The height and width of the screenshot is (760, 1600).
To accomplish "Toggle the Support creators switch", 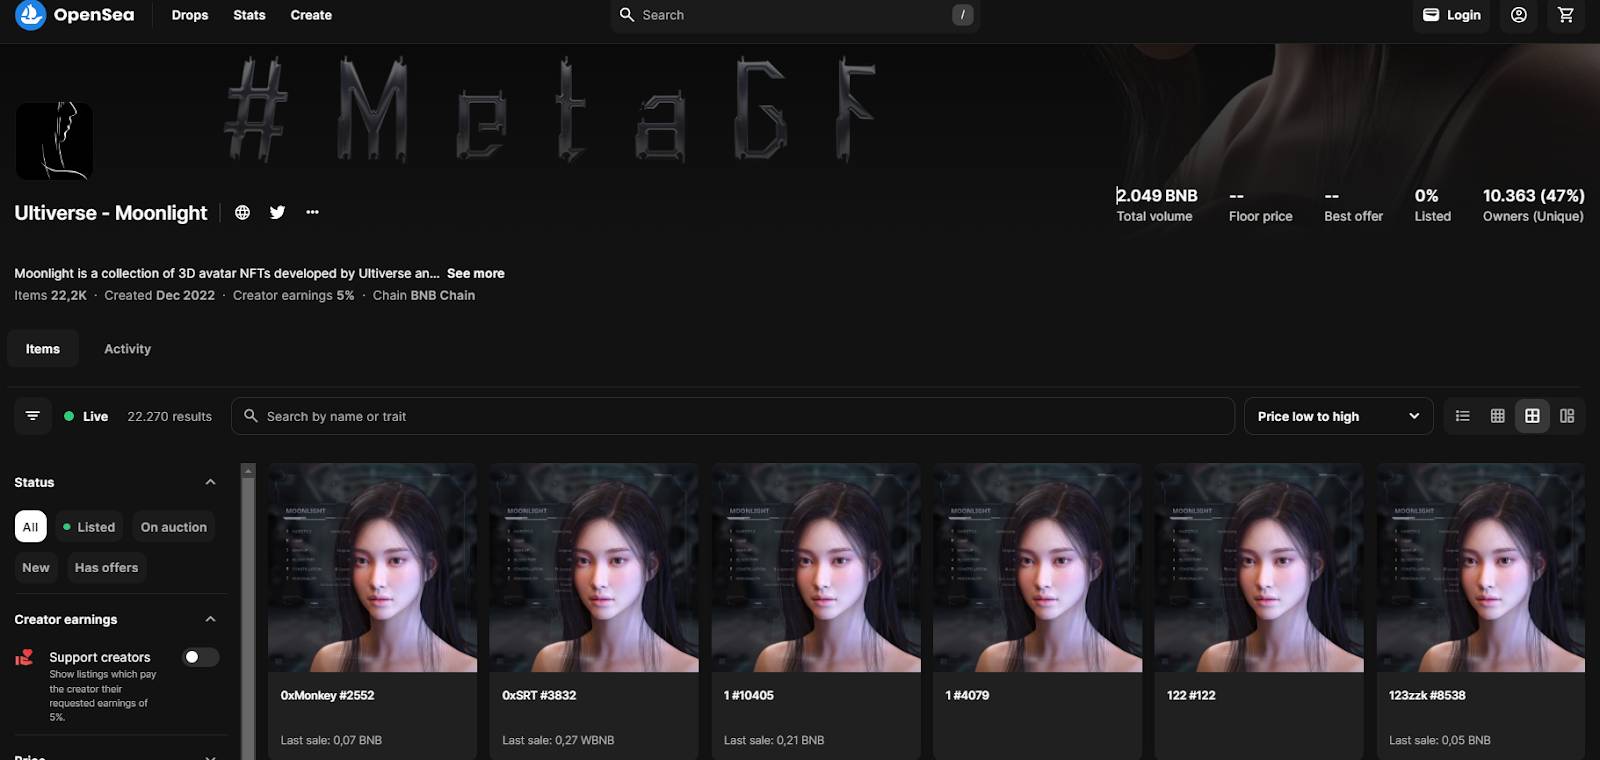I will [x=200, y=657].
